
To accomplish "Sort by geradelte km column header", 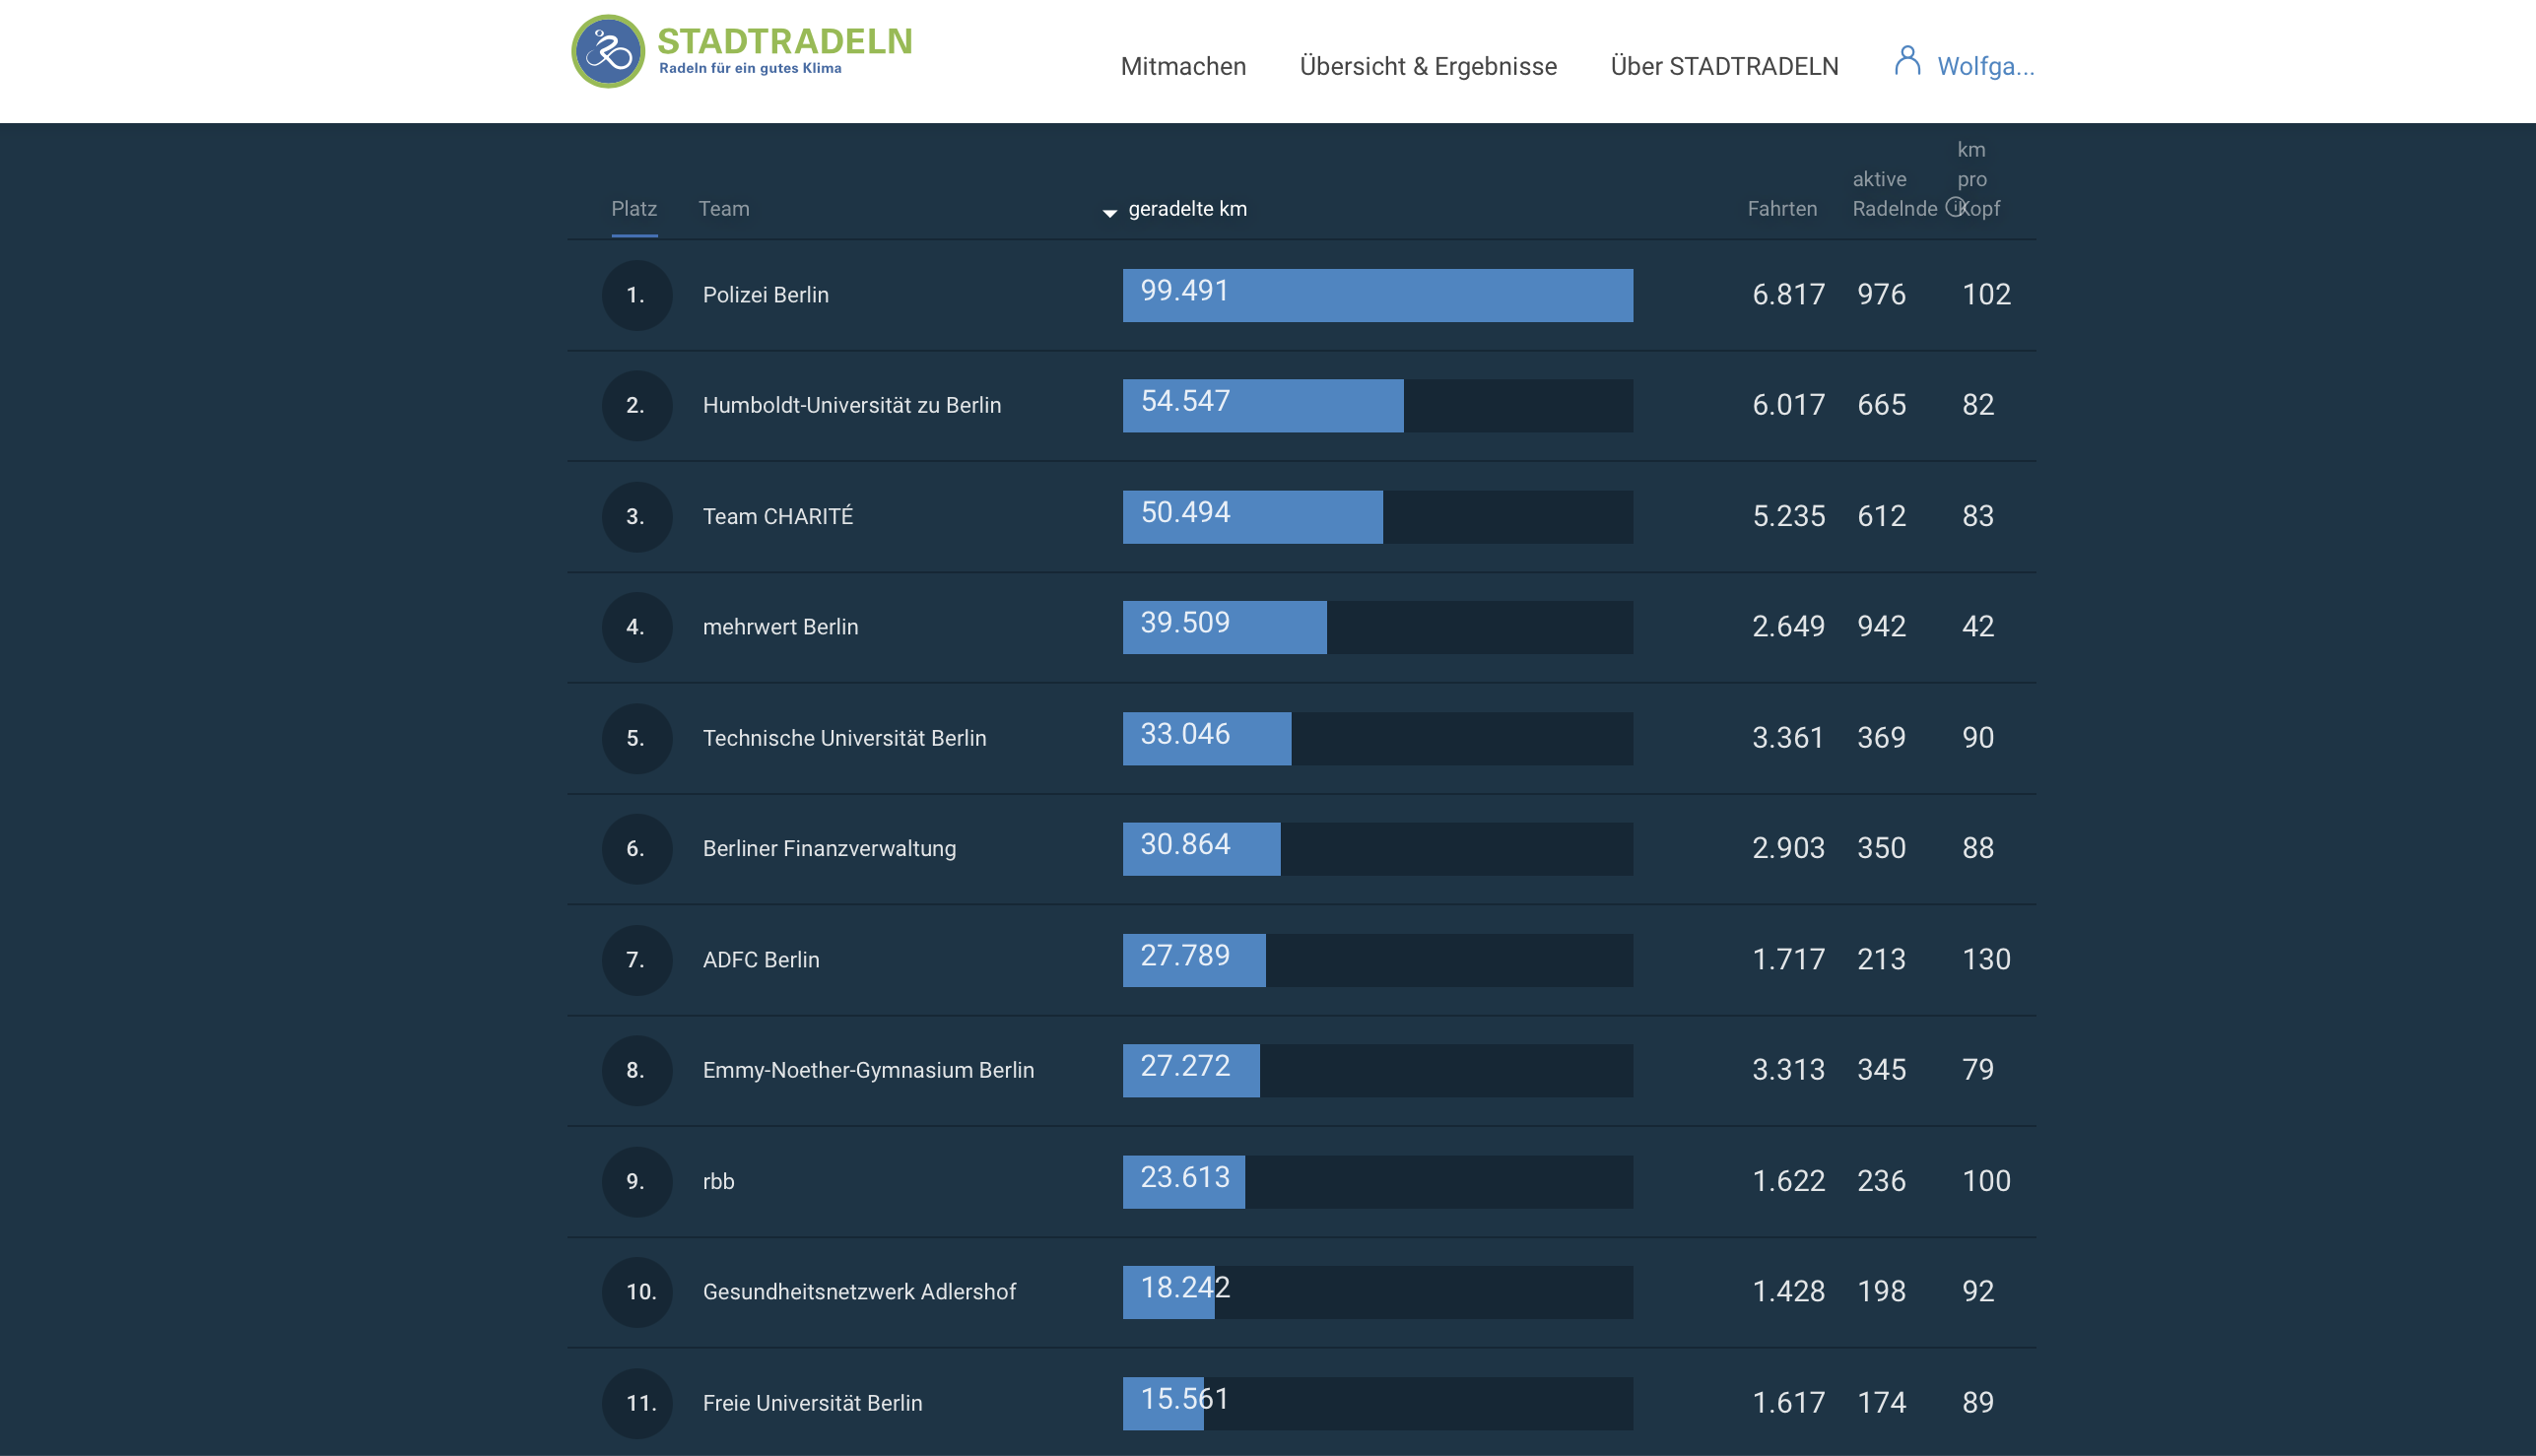I will coord(1187,208).
